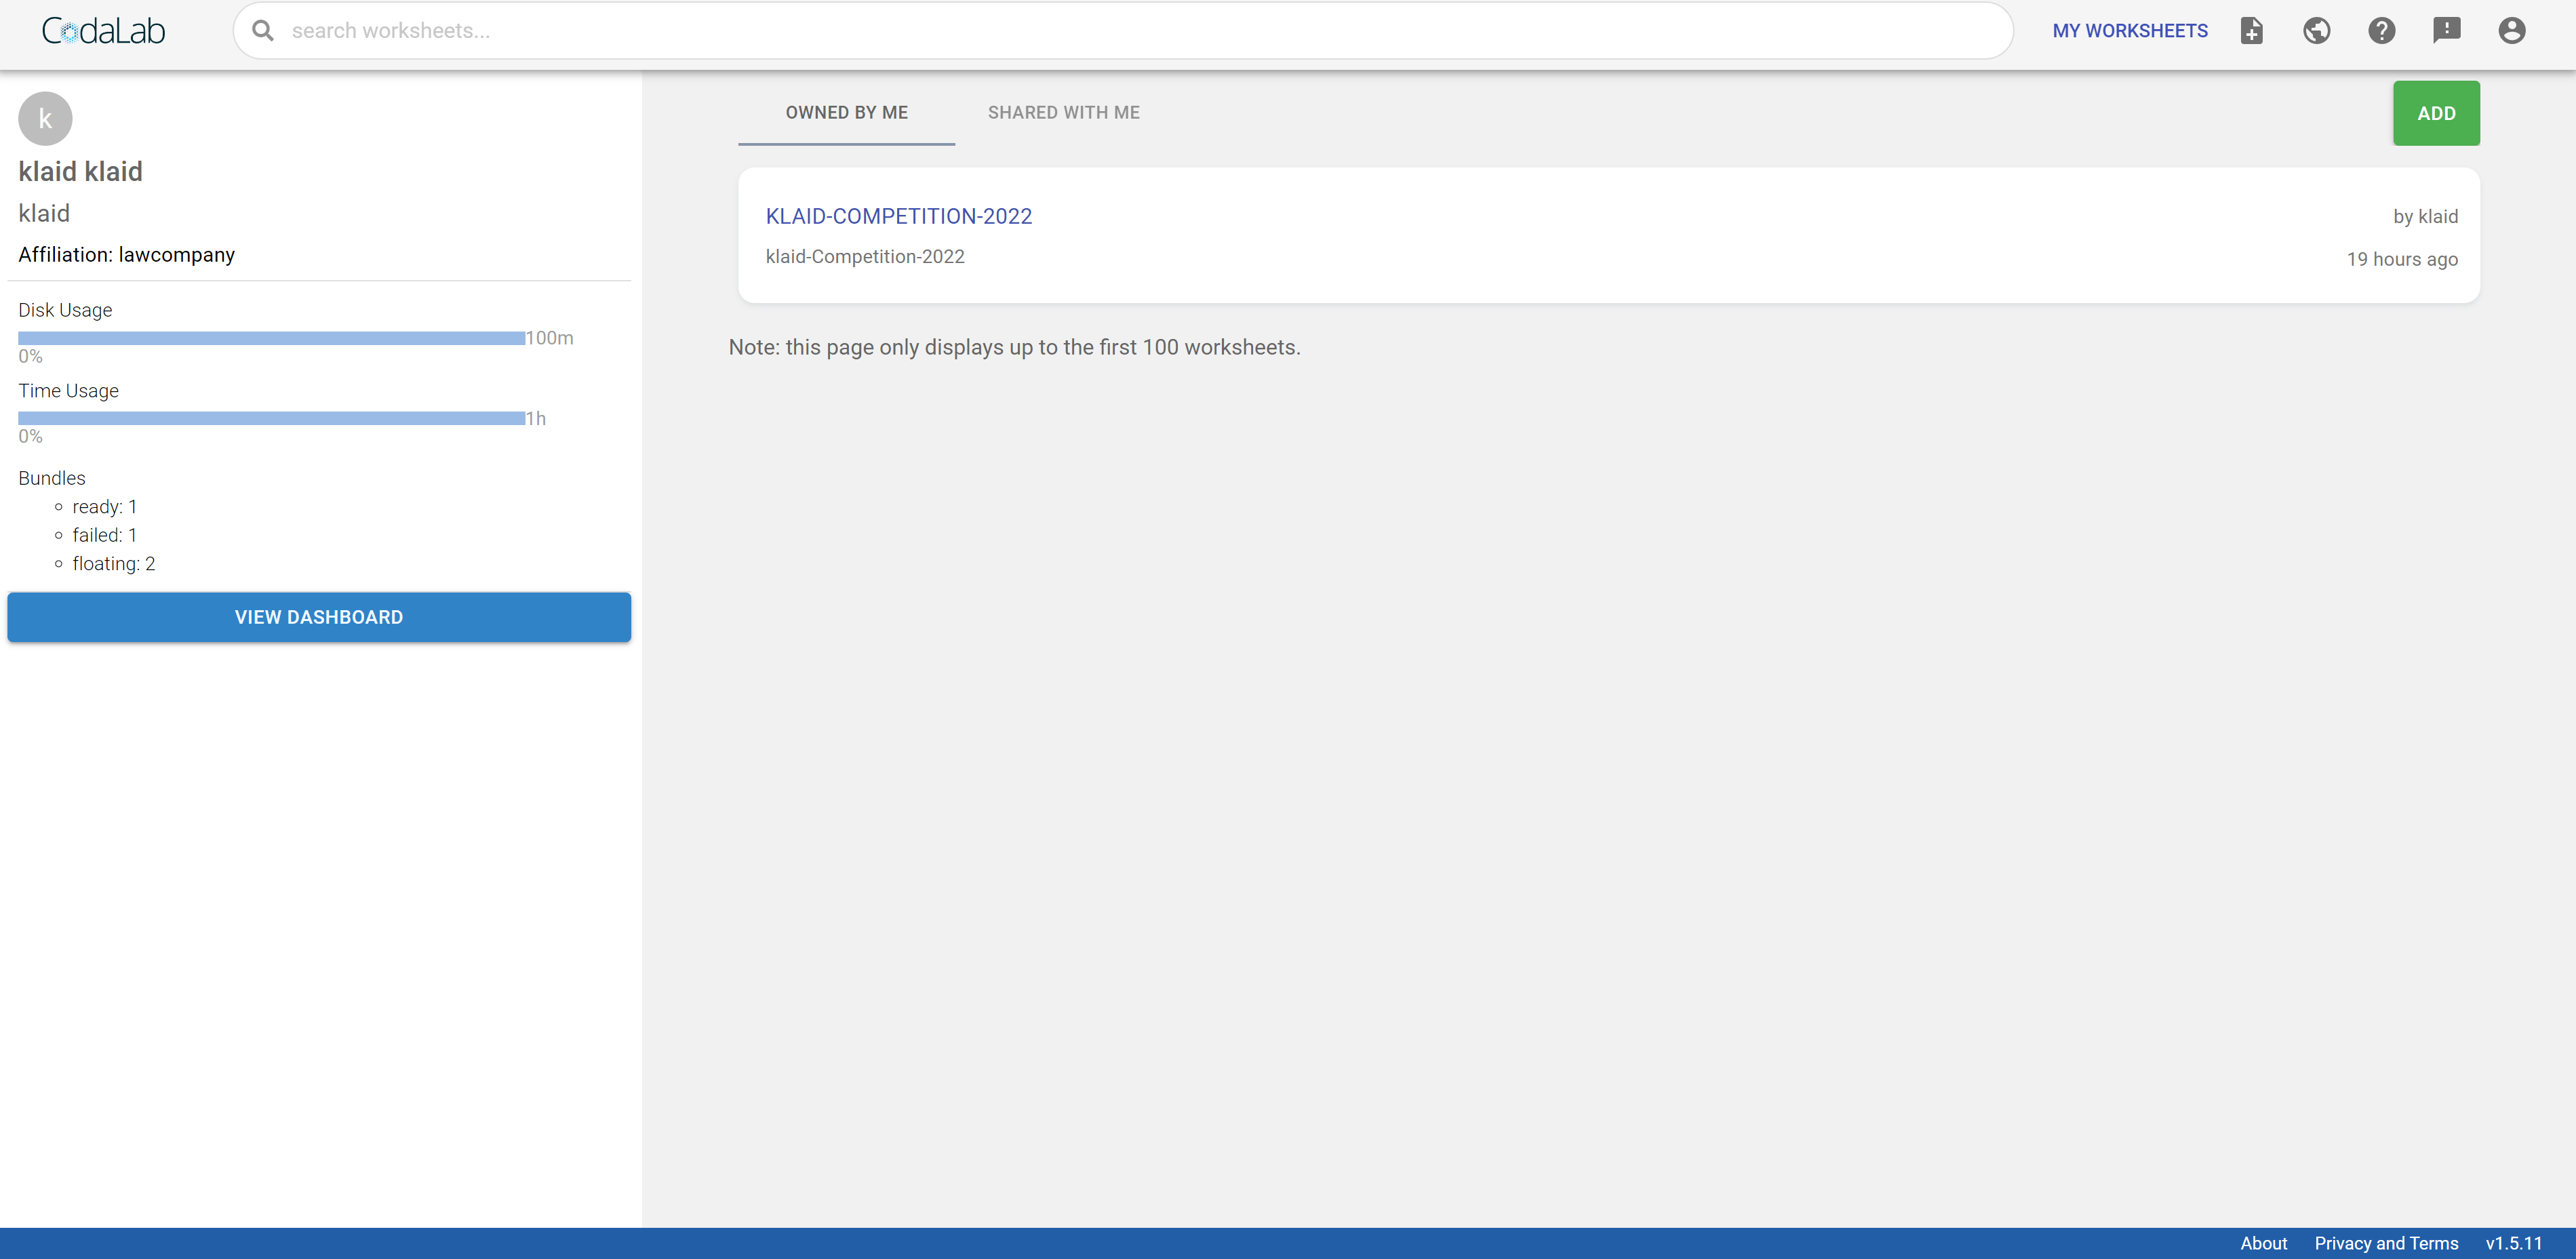
Task: Open the help question mark icon
Action: (x=2381, y=31)
